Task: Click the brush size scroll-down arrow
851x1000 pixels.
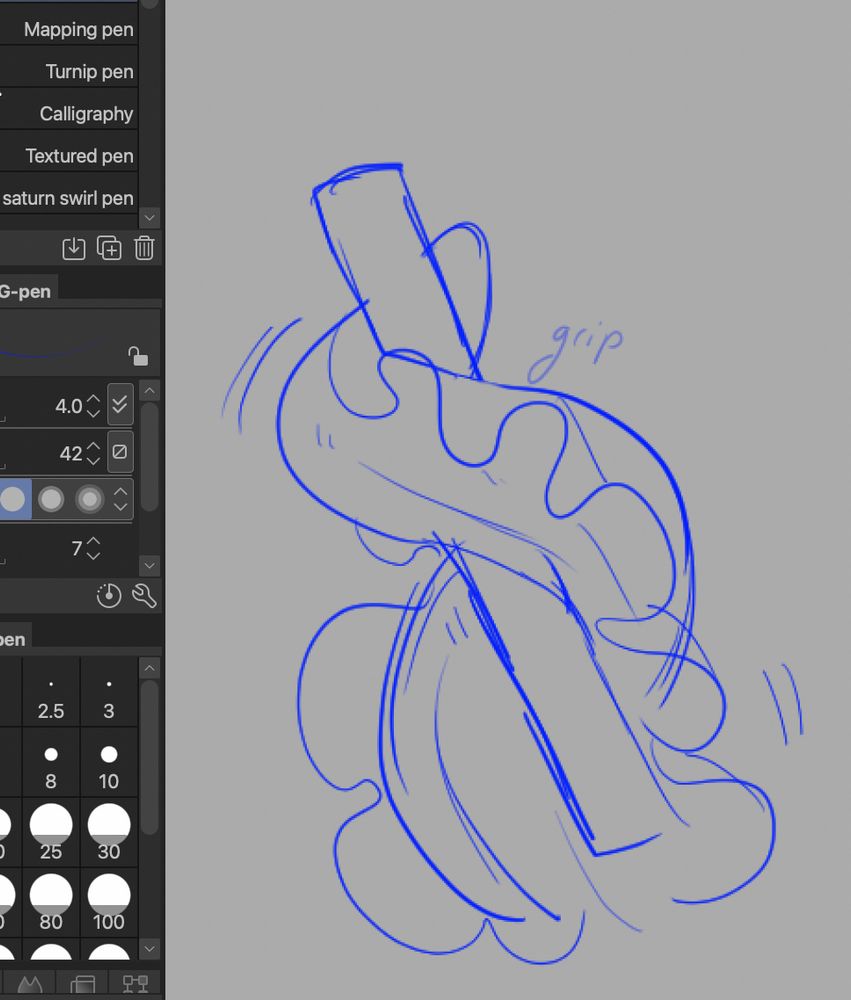Action: tap(149, 948)
